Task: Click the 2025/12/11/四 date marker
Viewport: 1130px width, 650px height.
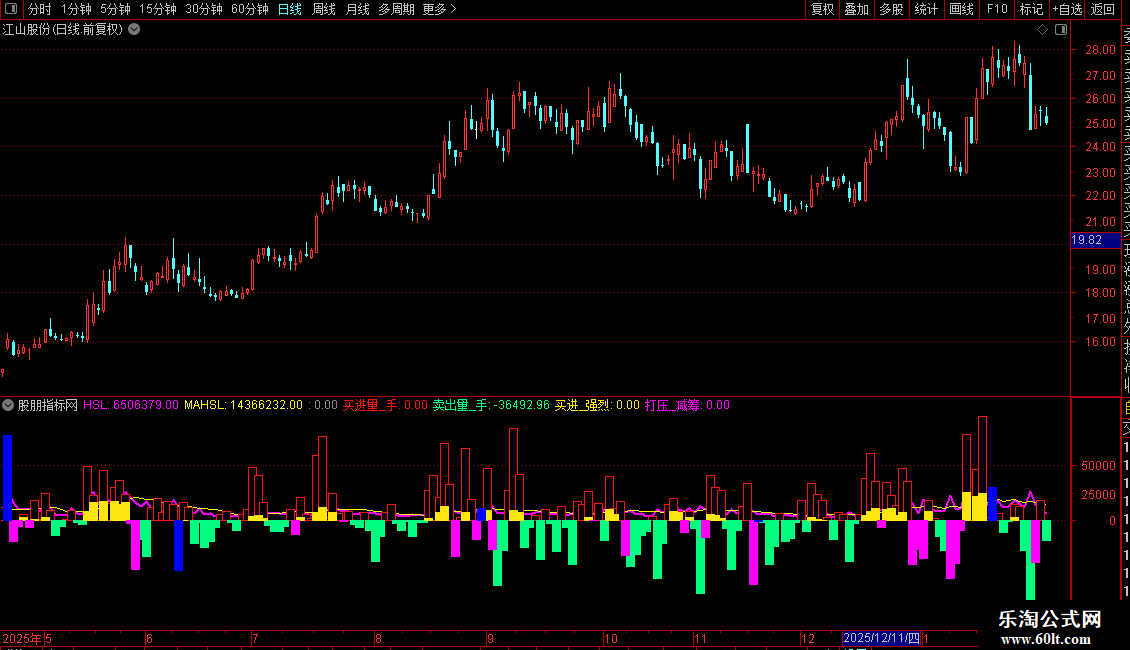Action: pos(881,638)
